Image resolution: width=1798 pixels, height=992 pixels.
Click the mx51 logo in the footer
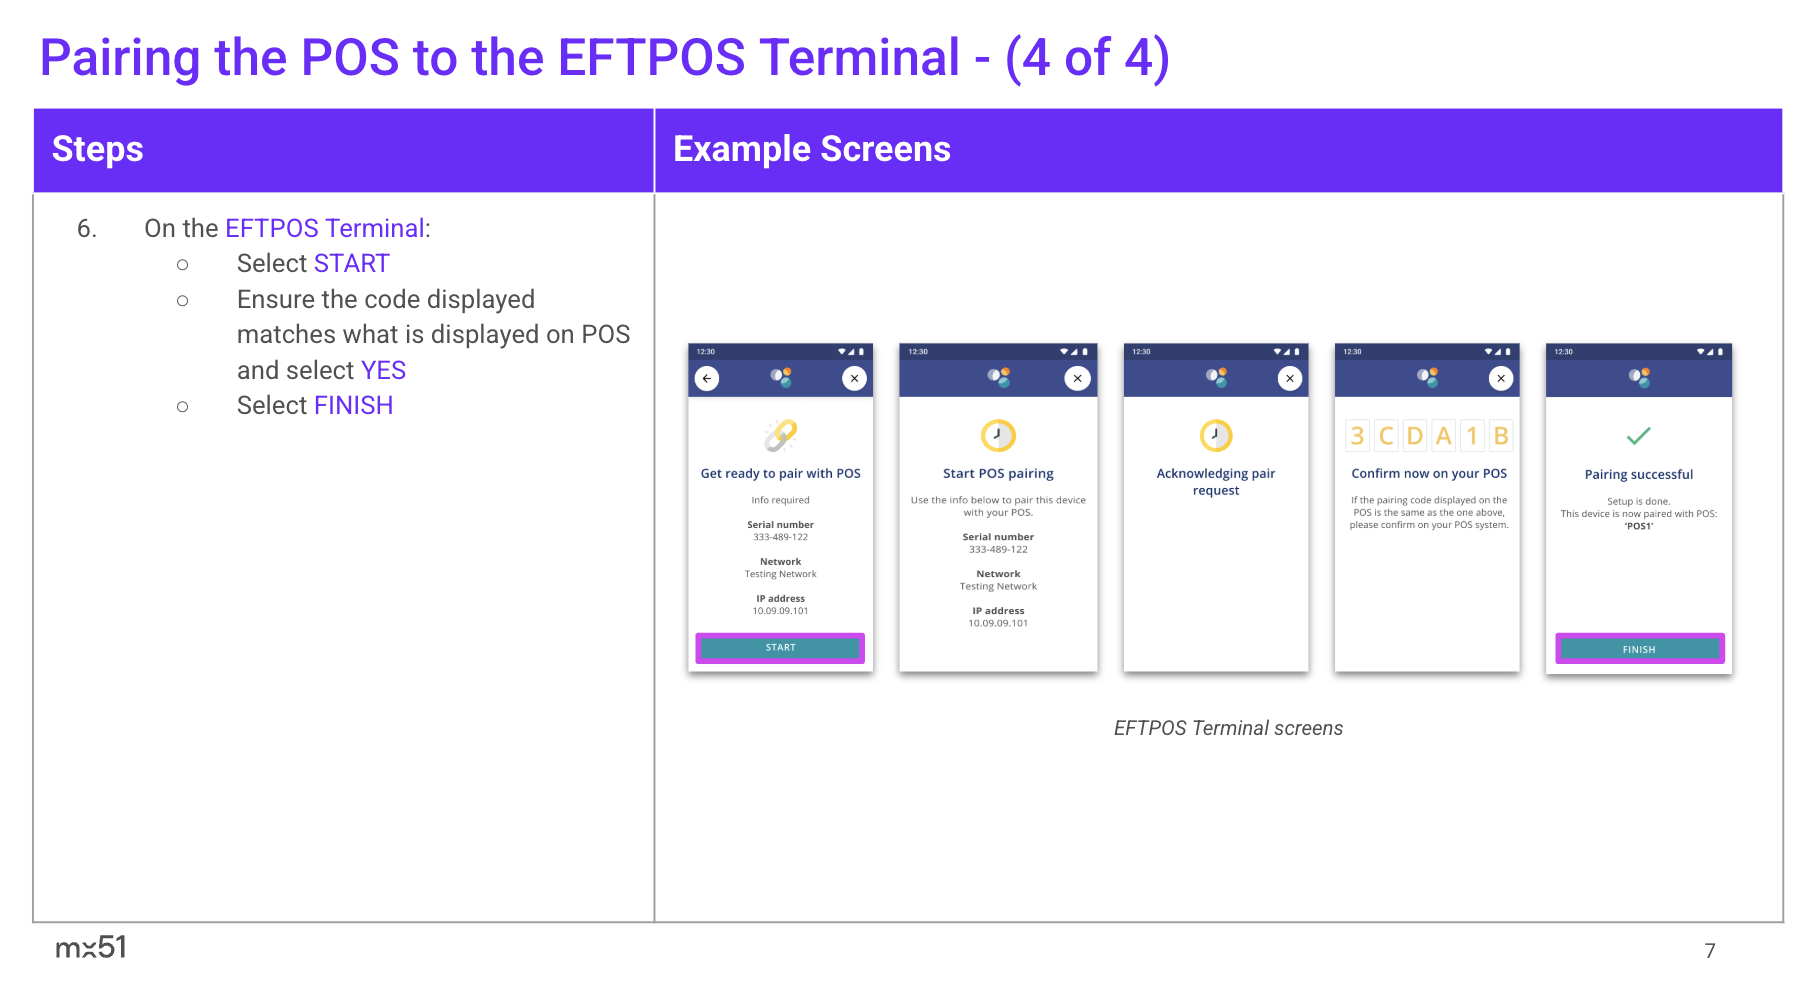(91, 947)
